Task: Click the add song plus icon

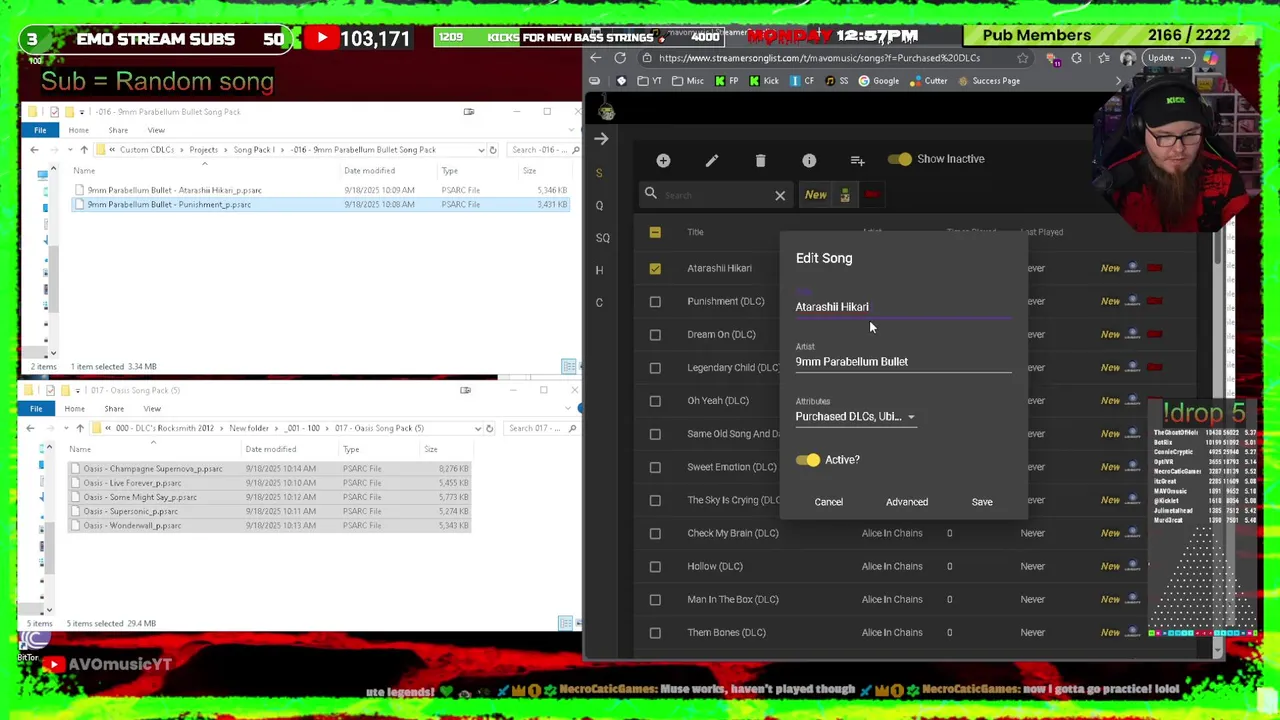Action: [x=663, y=160]
